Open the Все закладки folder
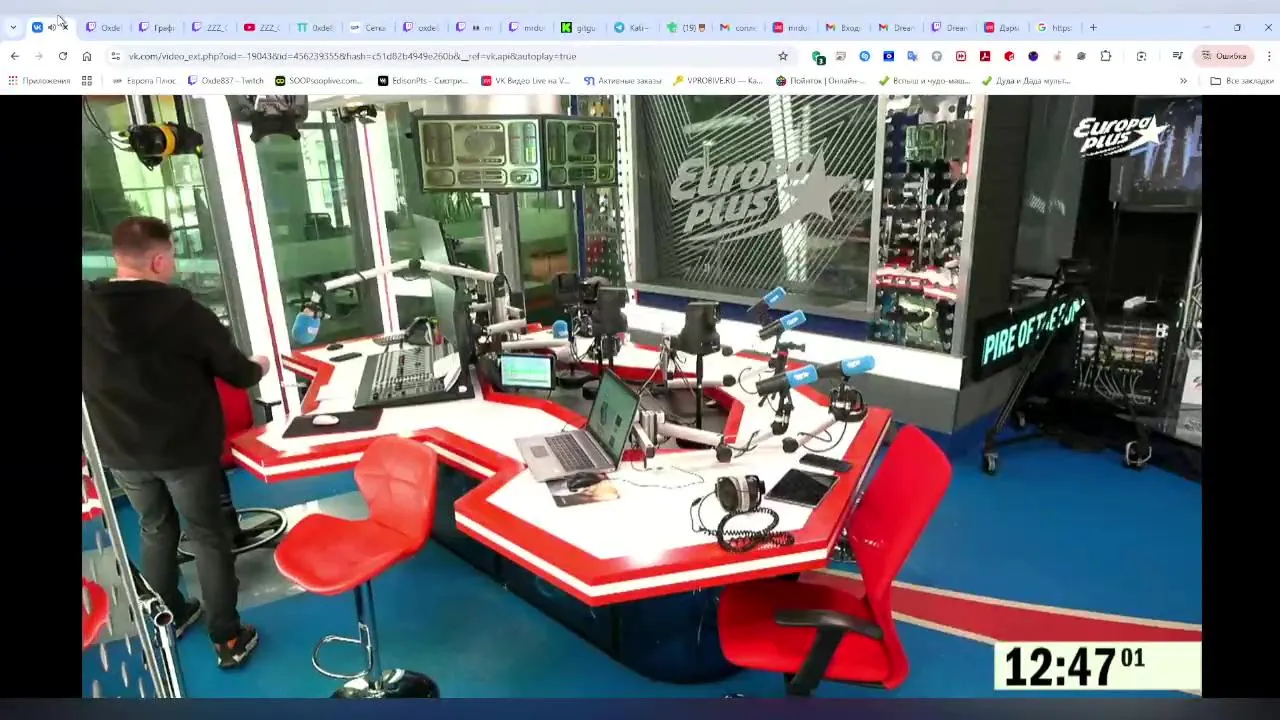 tap(1242, 81)
